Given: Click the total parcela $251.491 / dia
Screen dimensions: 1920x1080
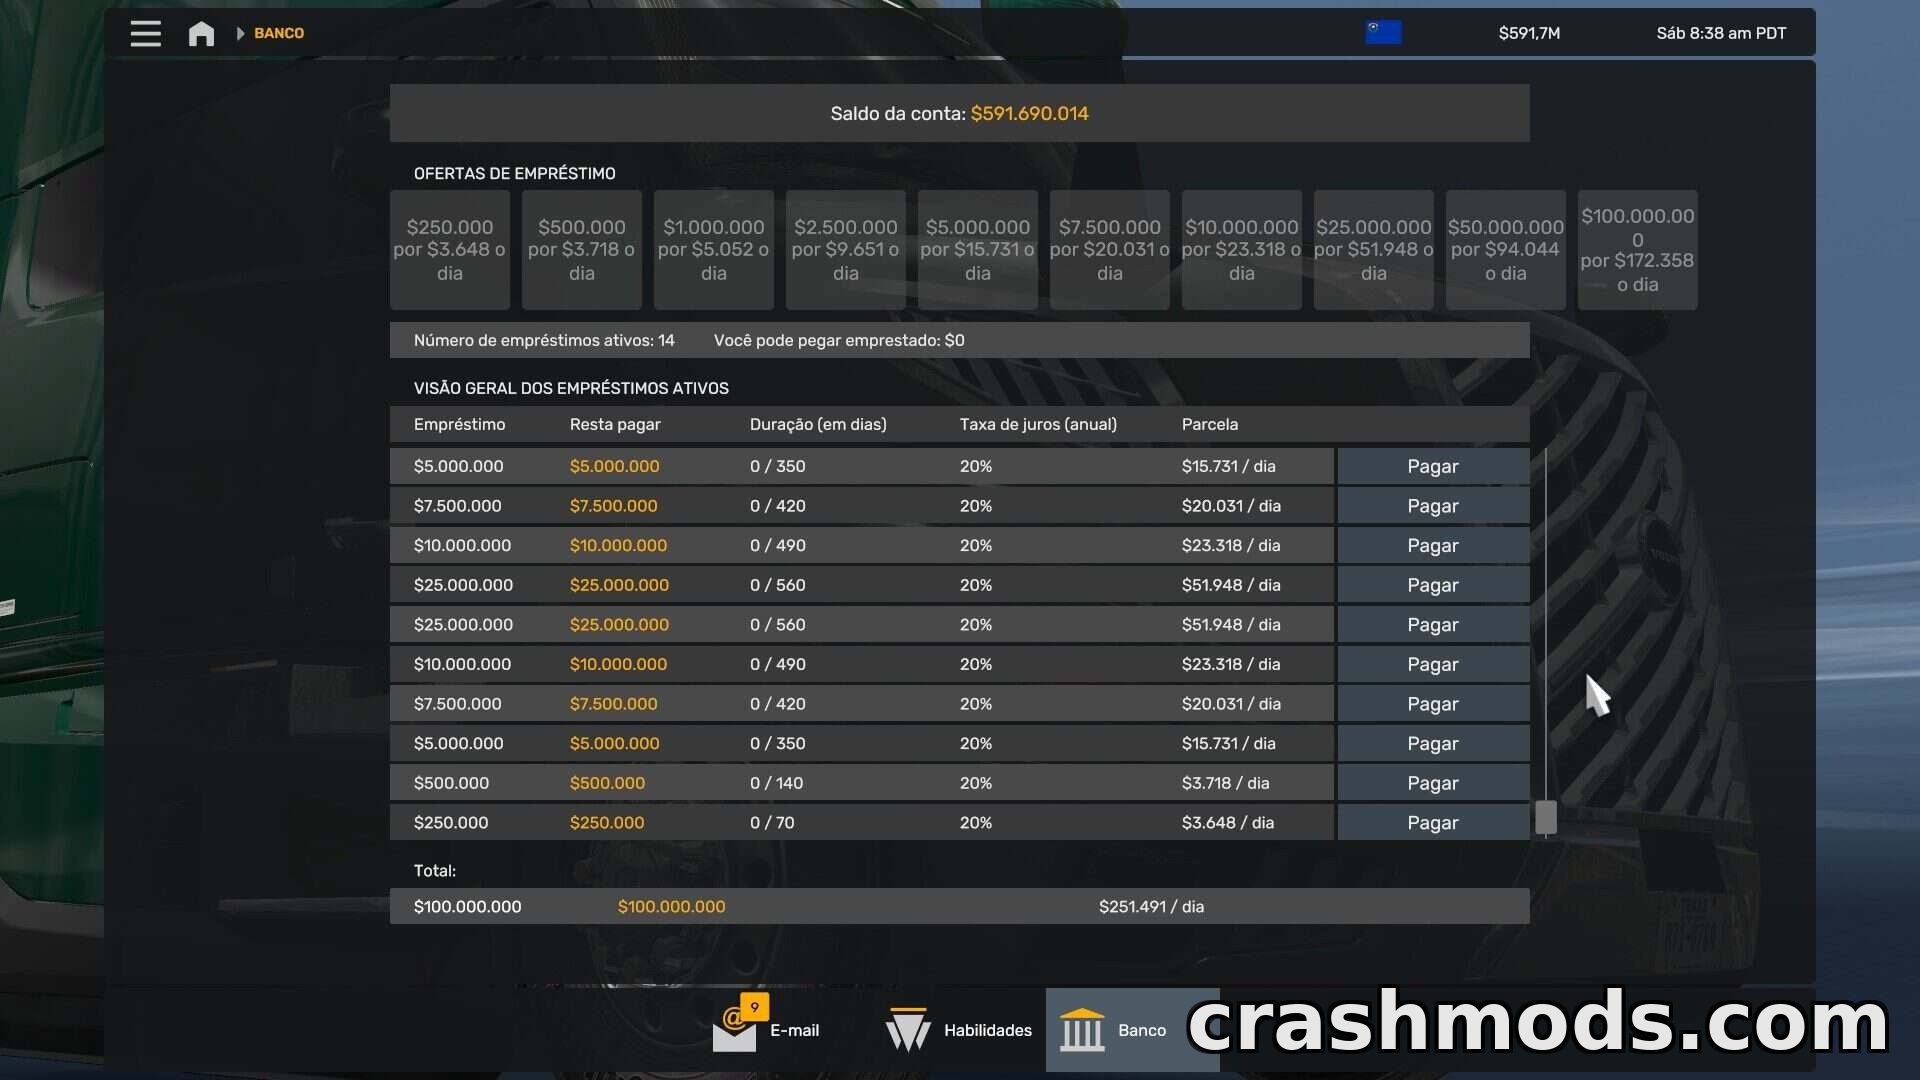Looking at the screenshot, I should tap(1151, 906).
